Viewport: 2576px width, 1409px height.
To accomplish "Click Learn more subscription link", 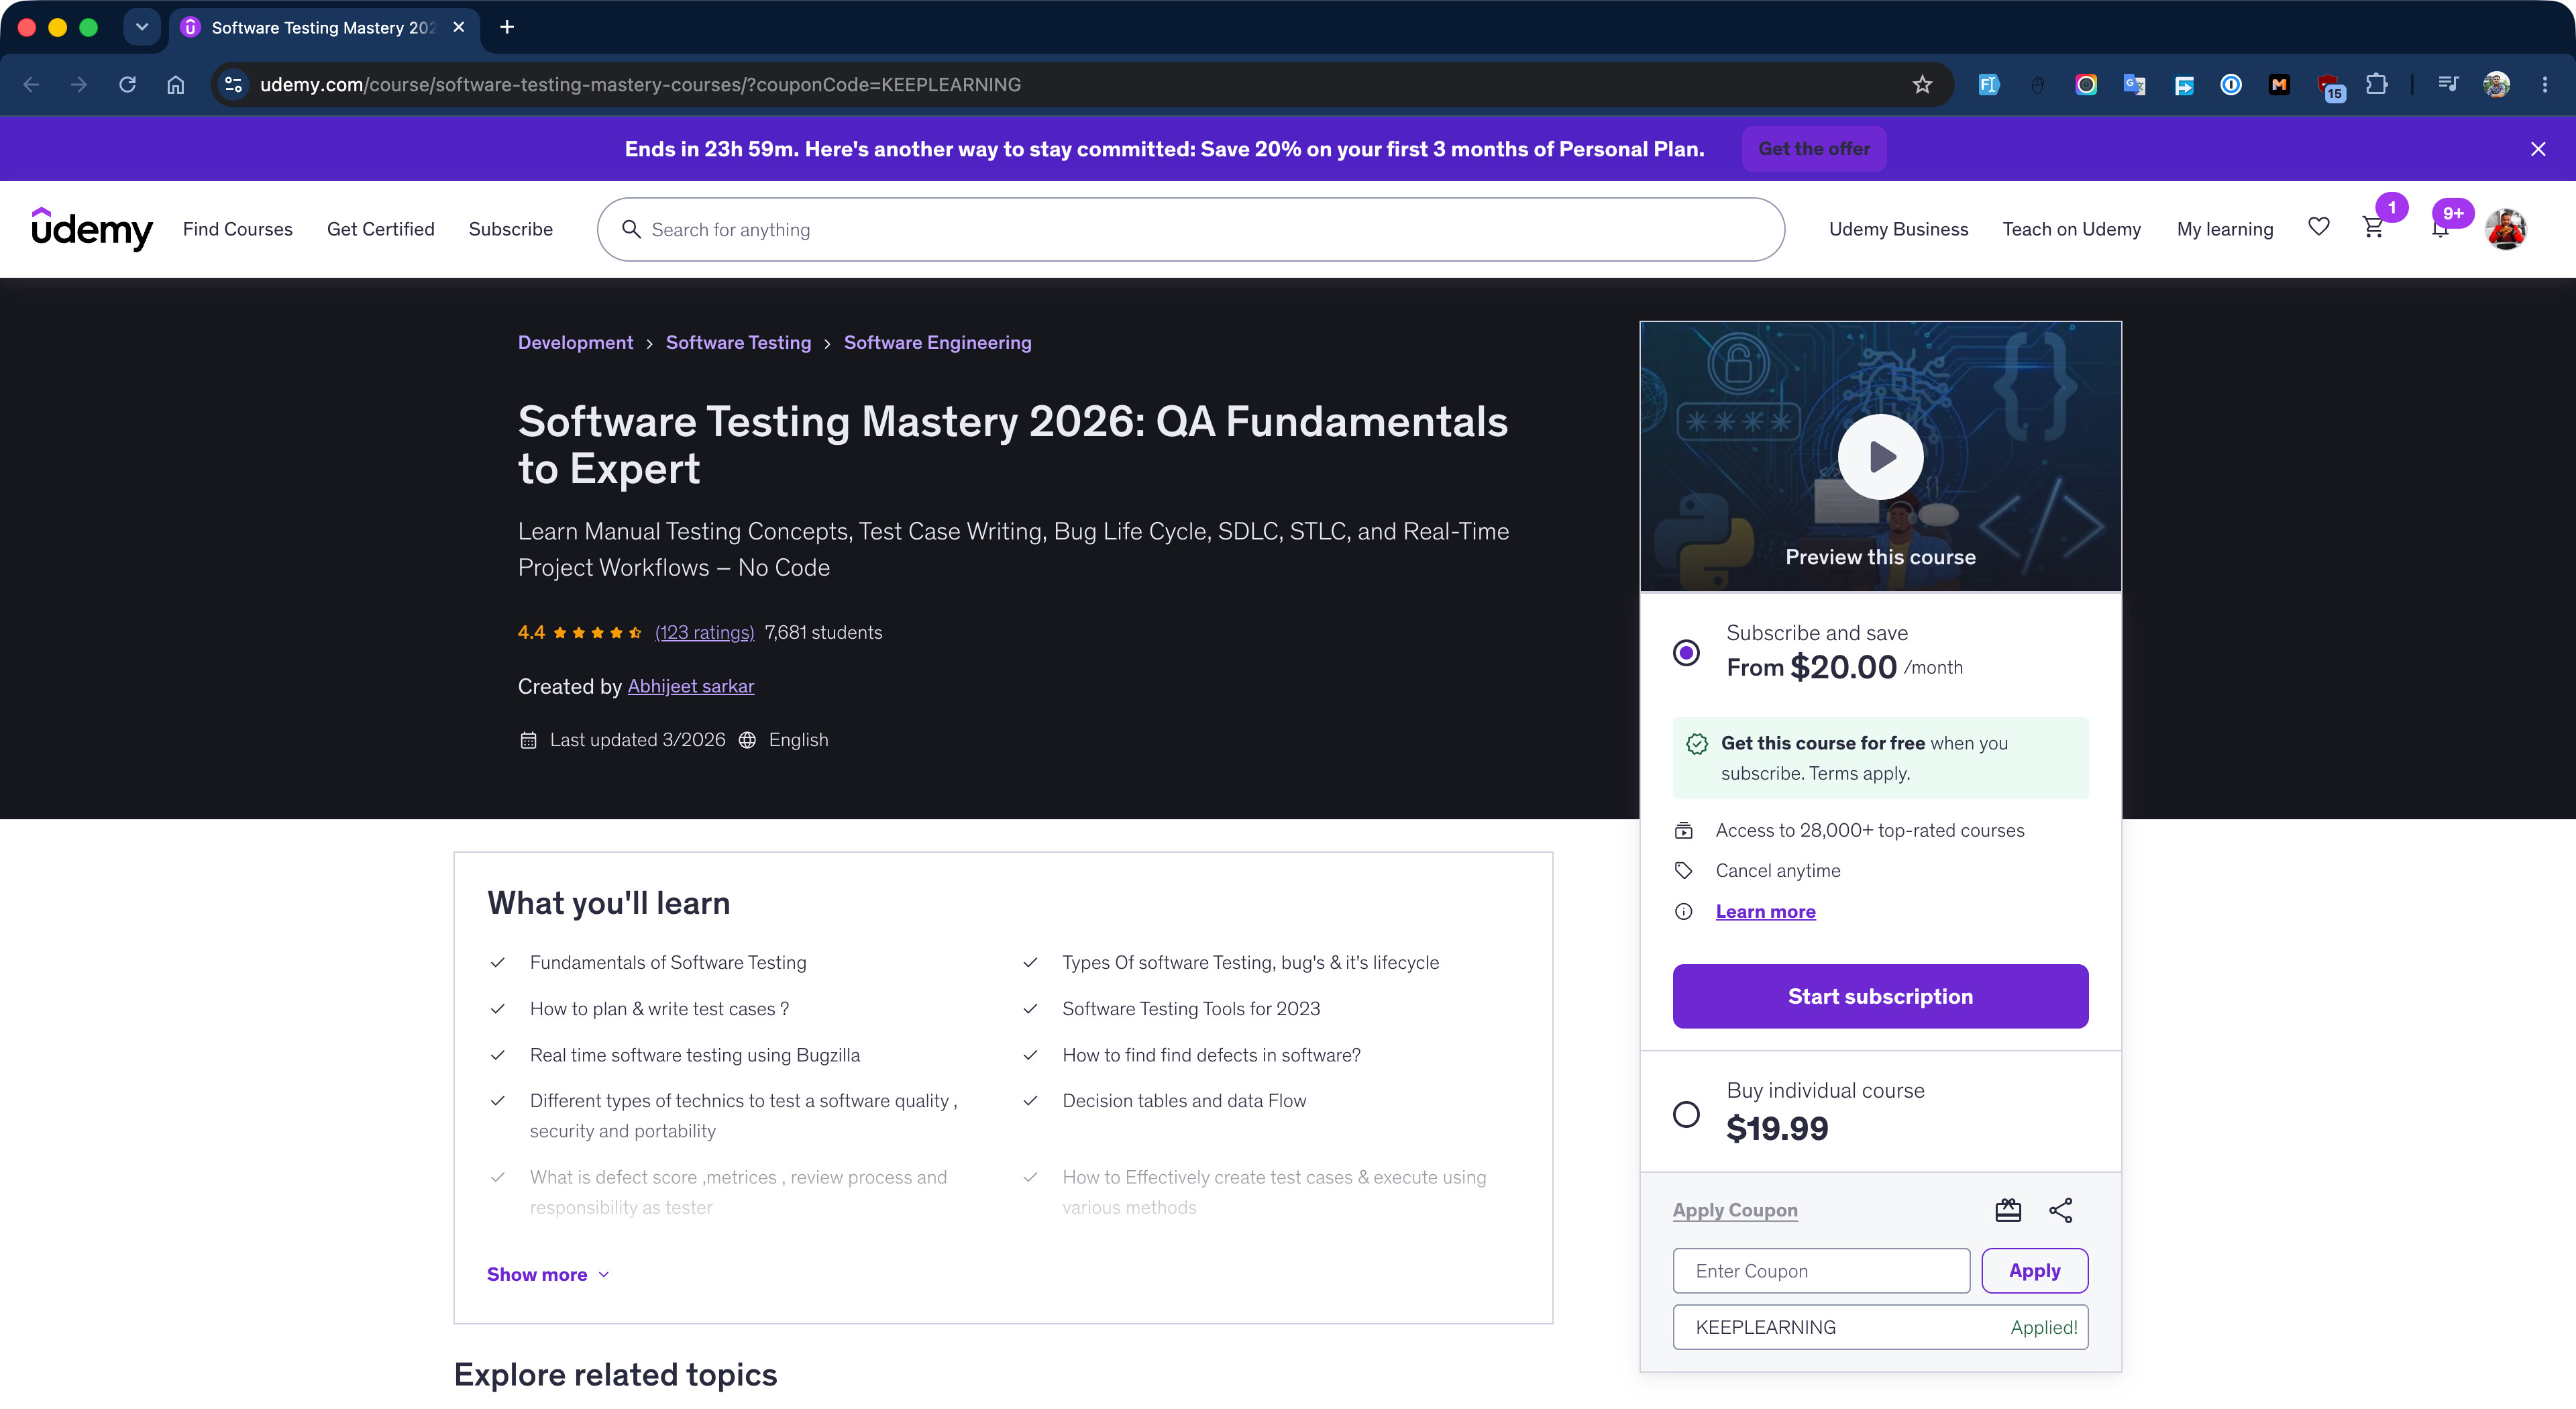I will (x=1765, y=911).
